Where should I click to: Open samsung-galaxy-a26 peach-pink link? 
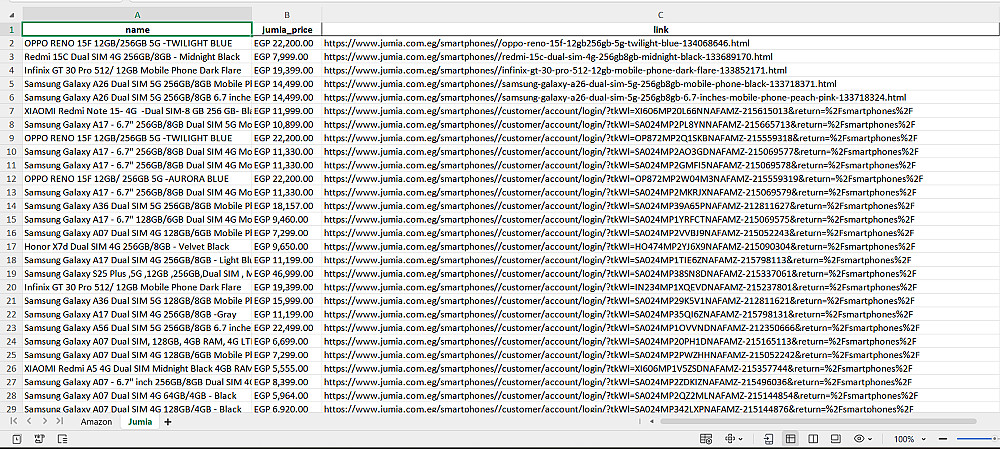tap(615, 97)
